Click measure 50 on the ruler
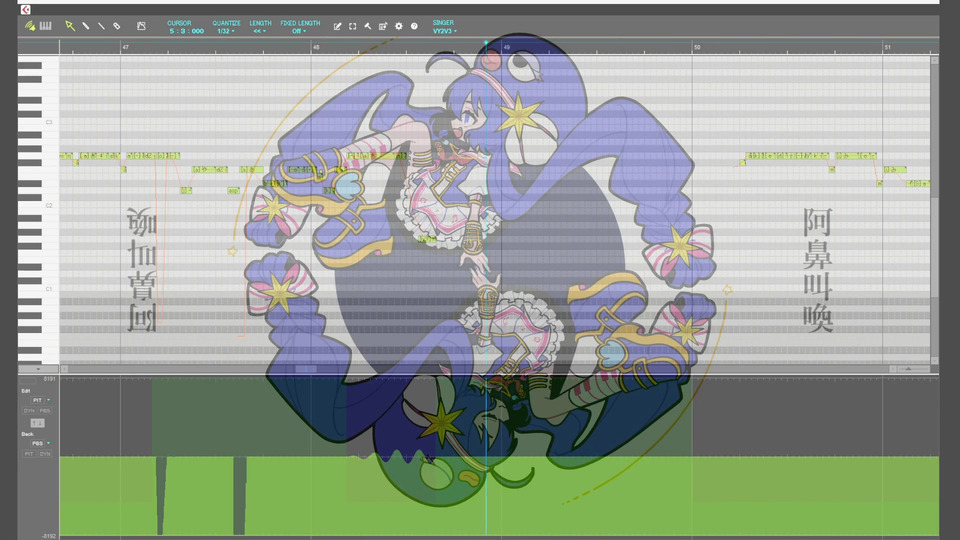The height and width of the screenshot is (540, 960). tap(697, 47)
